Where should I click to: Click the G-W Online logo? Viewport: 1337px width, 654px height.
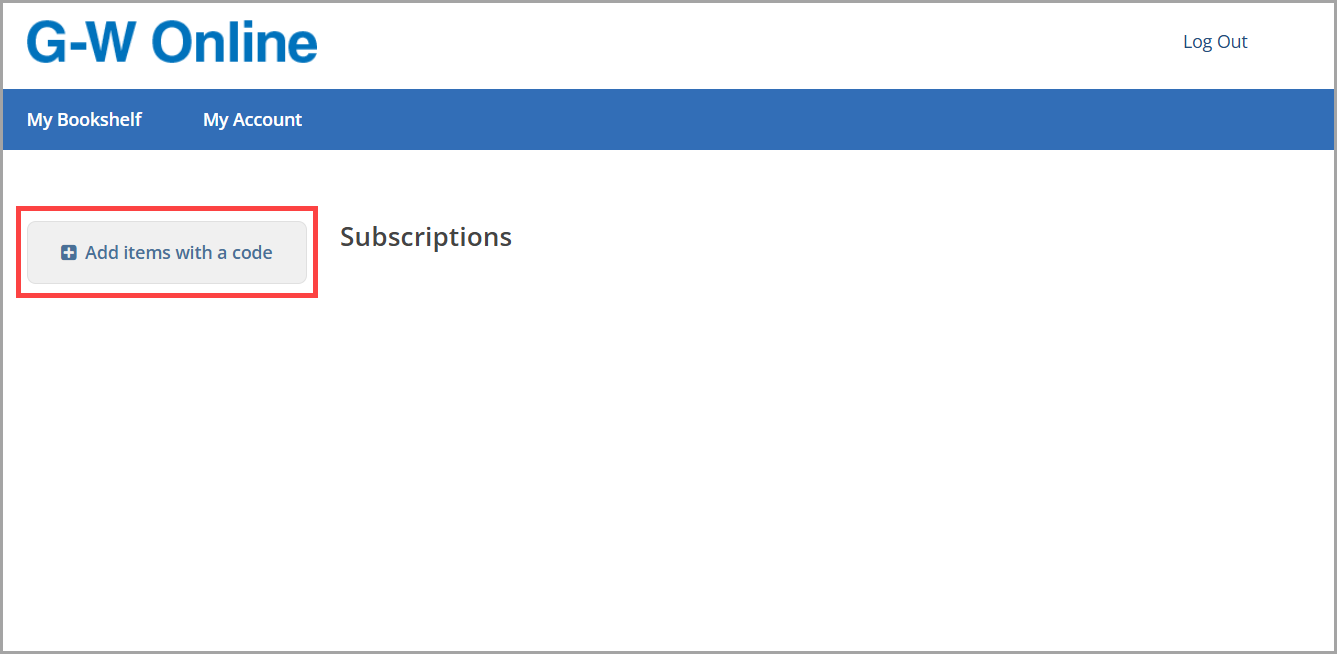tap(172, 43)
